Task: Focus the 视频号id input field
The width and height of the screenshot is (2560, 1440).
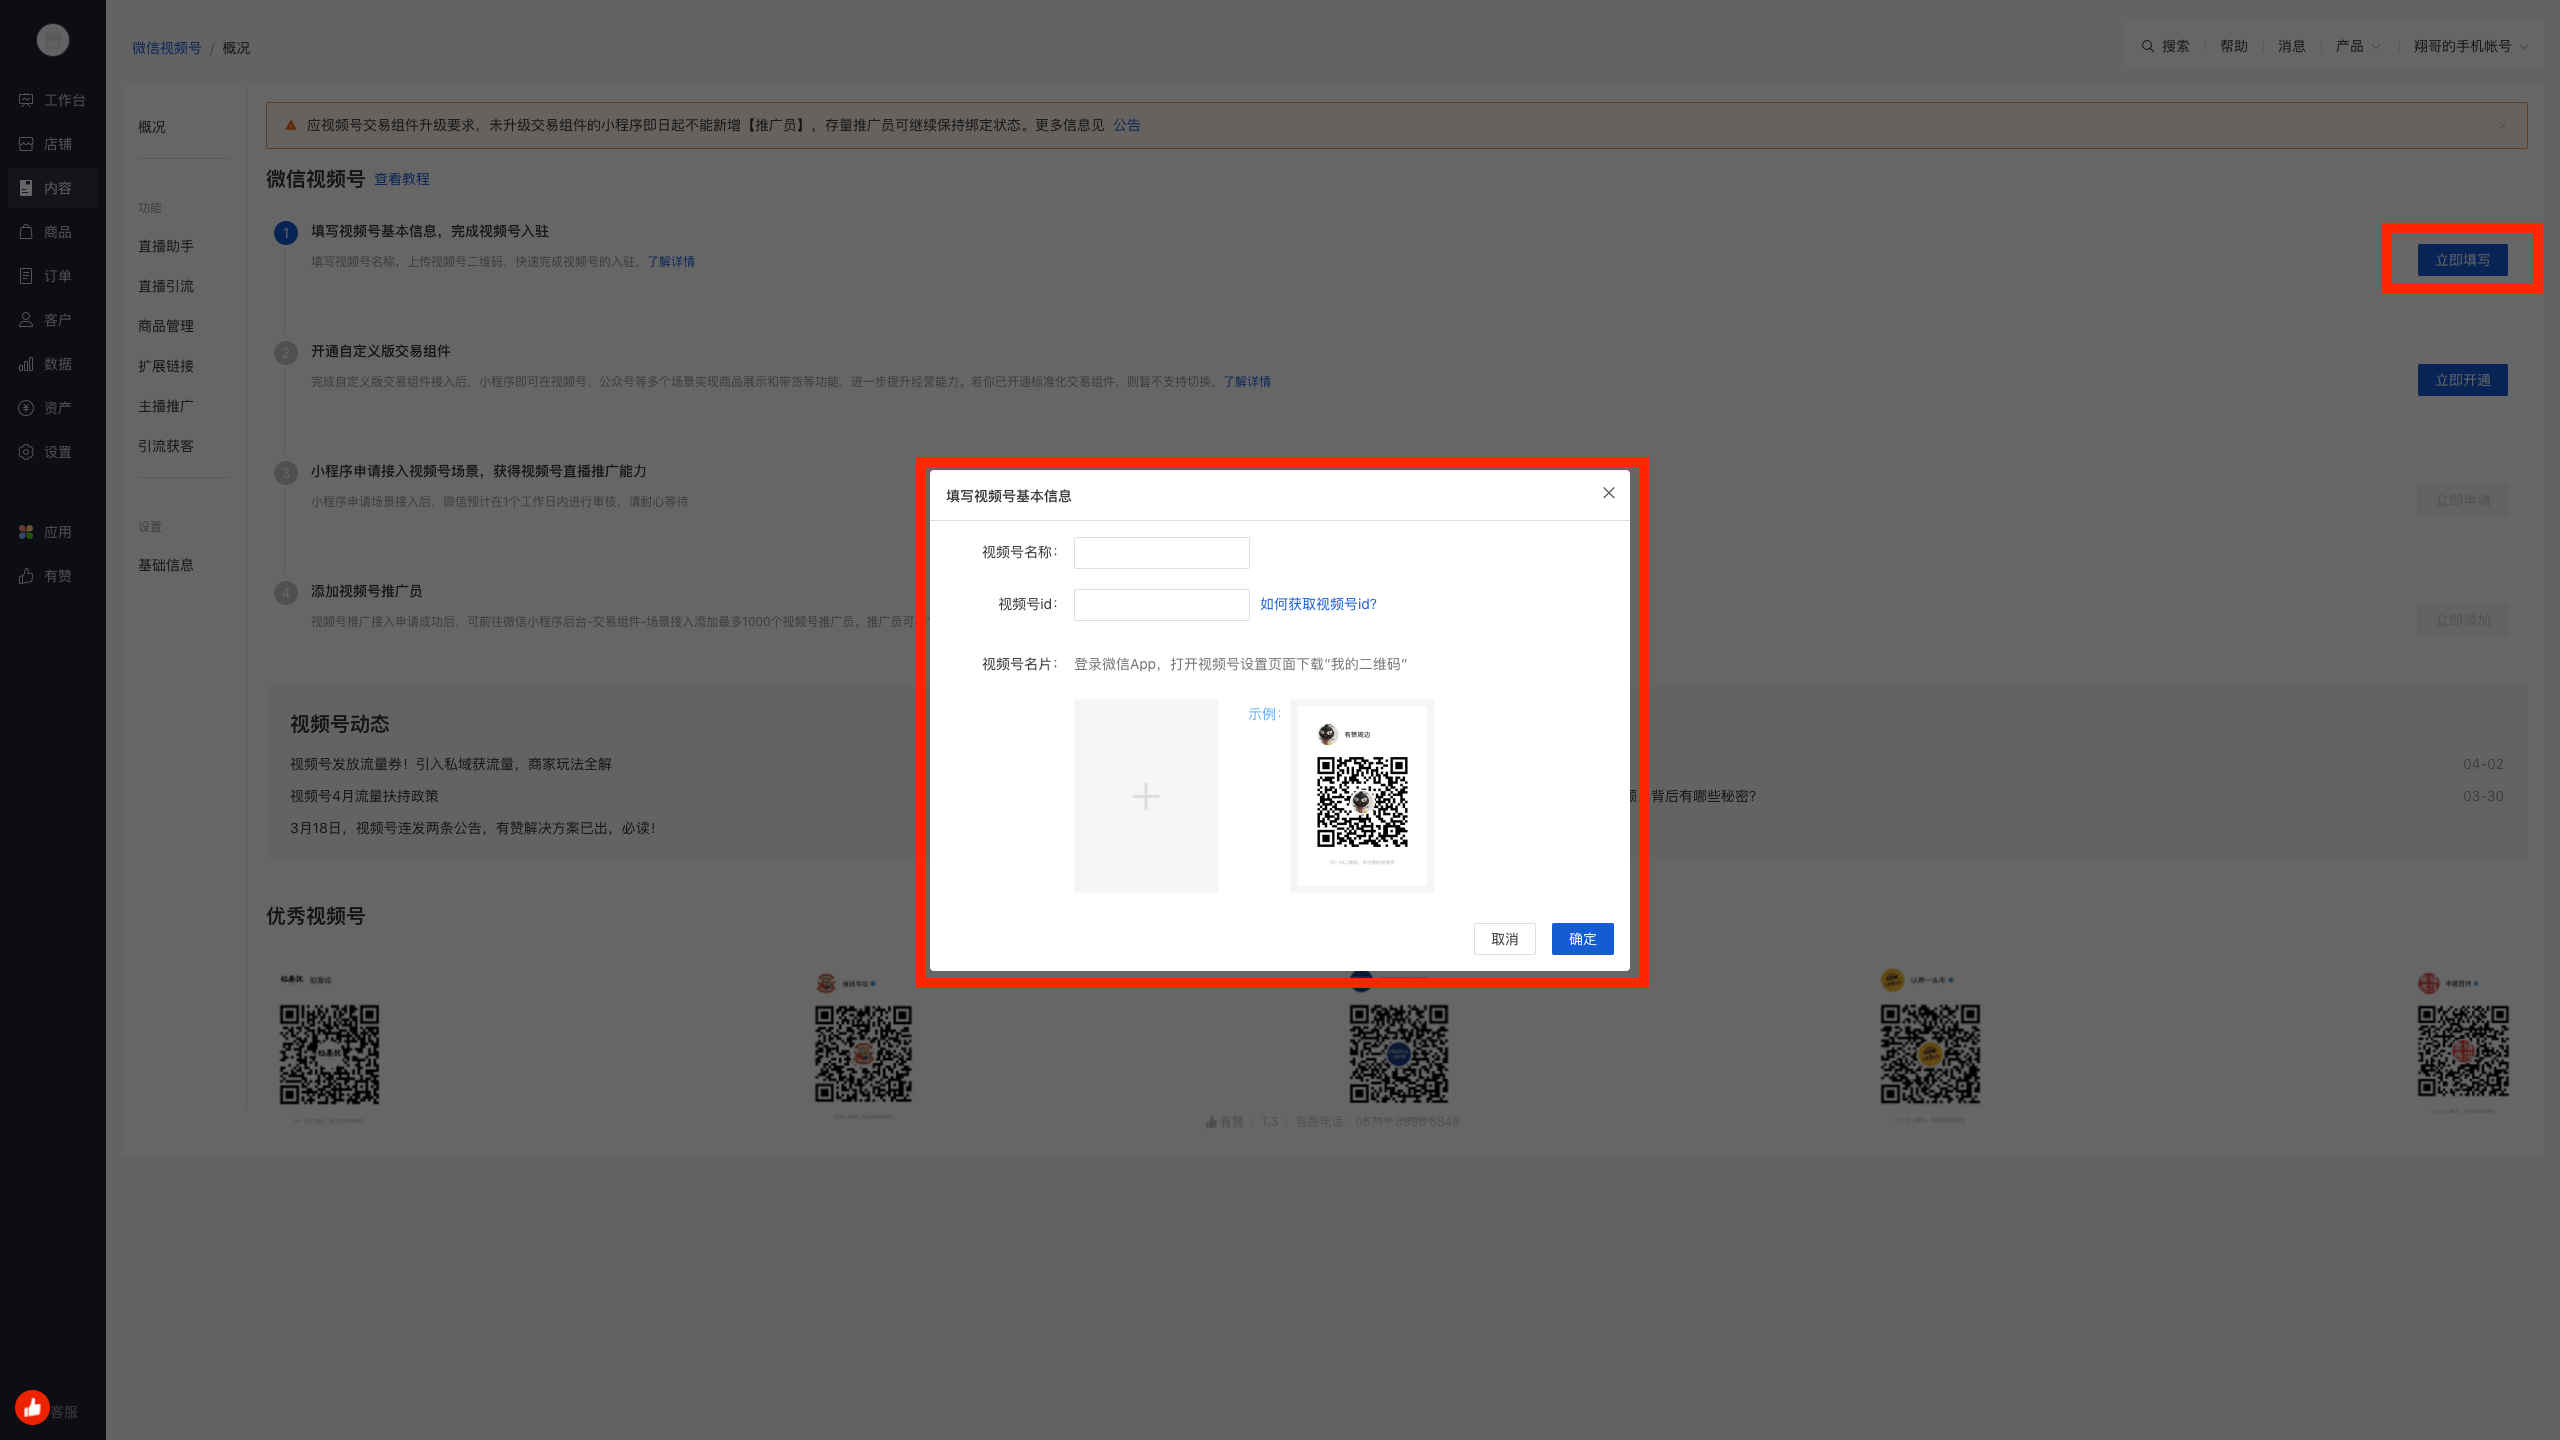Action: 1162,605
